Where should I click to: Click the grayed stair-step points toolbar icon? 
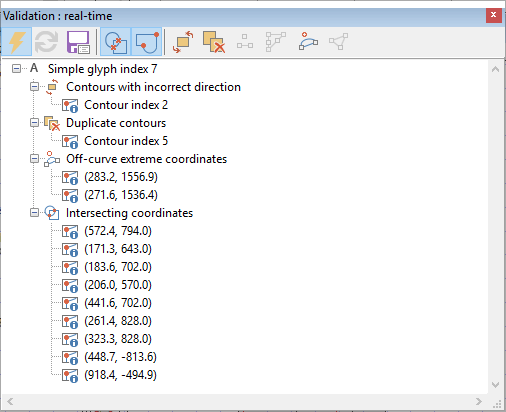[x=276, y=42]
